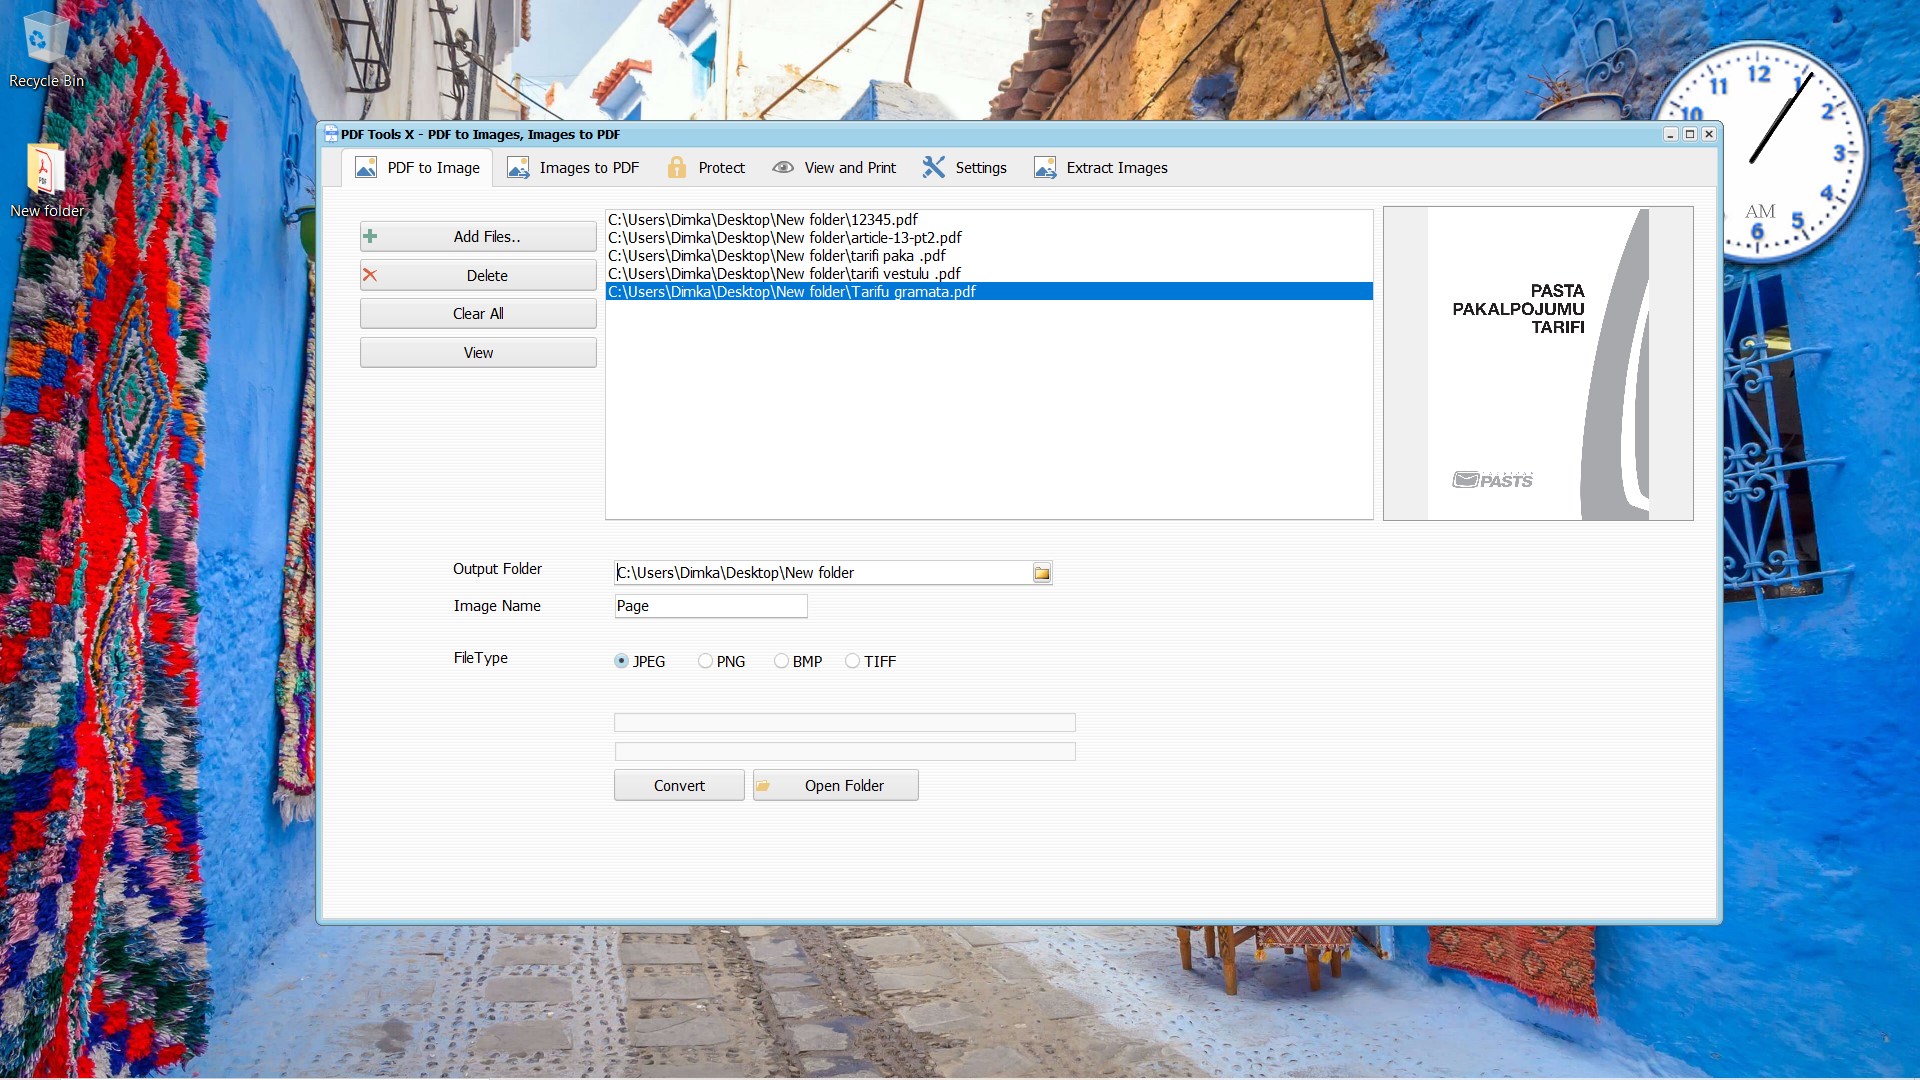Click the Open Folder button

point(835,786)
